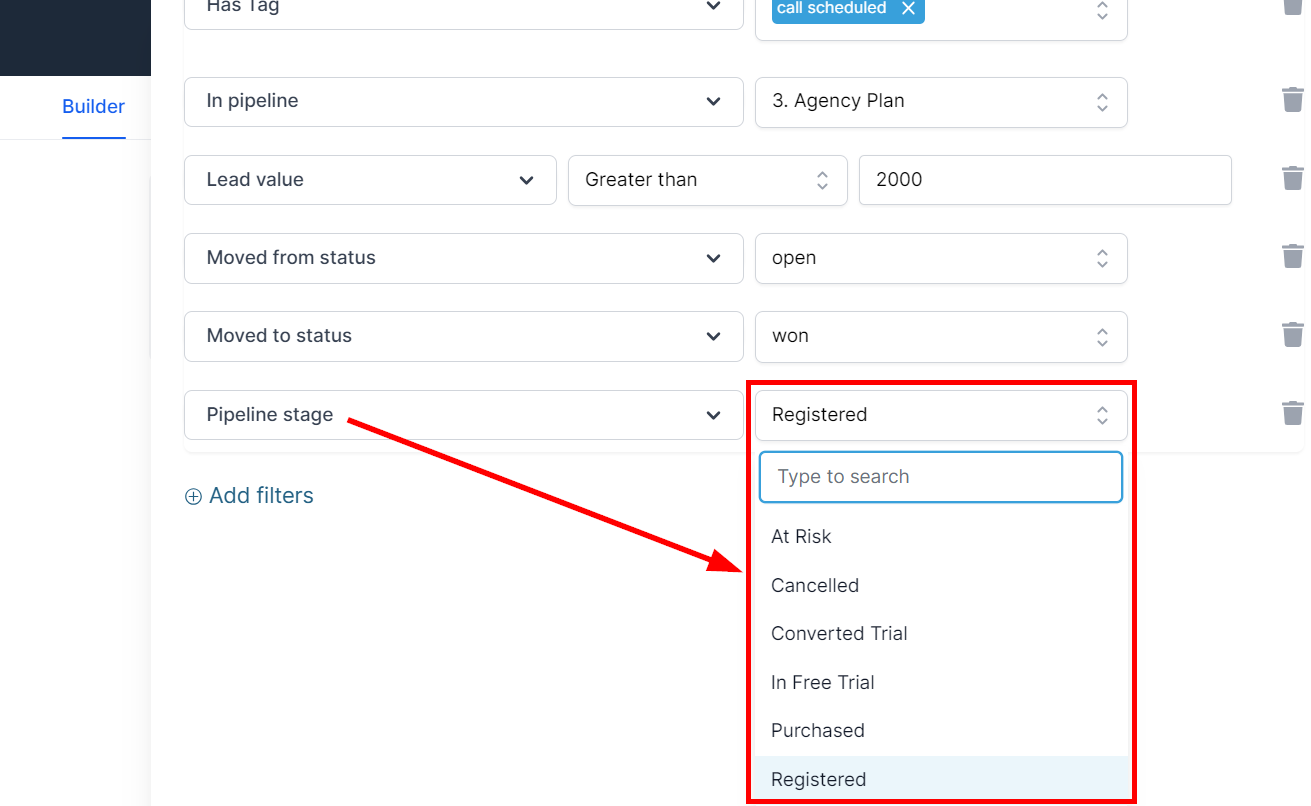The height and width of the screenshot is (806, 1311).
Task: Remove the Moved to status filter
Action: tap(1292, 334)
